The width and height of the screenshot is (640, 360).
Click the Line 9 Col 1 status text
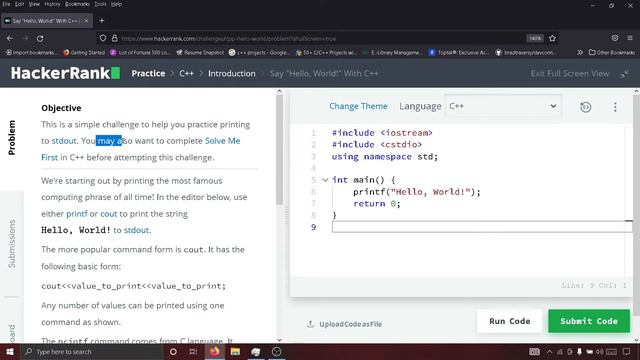[593, 285]
